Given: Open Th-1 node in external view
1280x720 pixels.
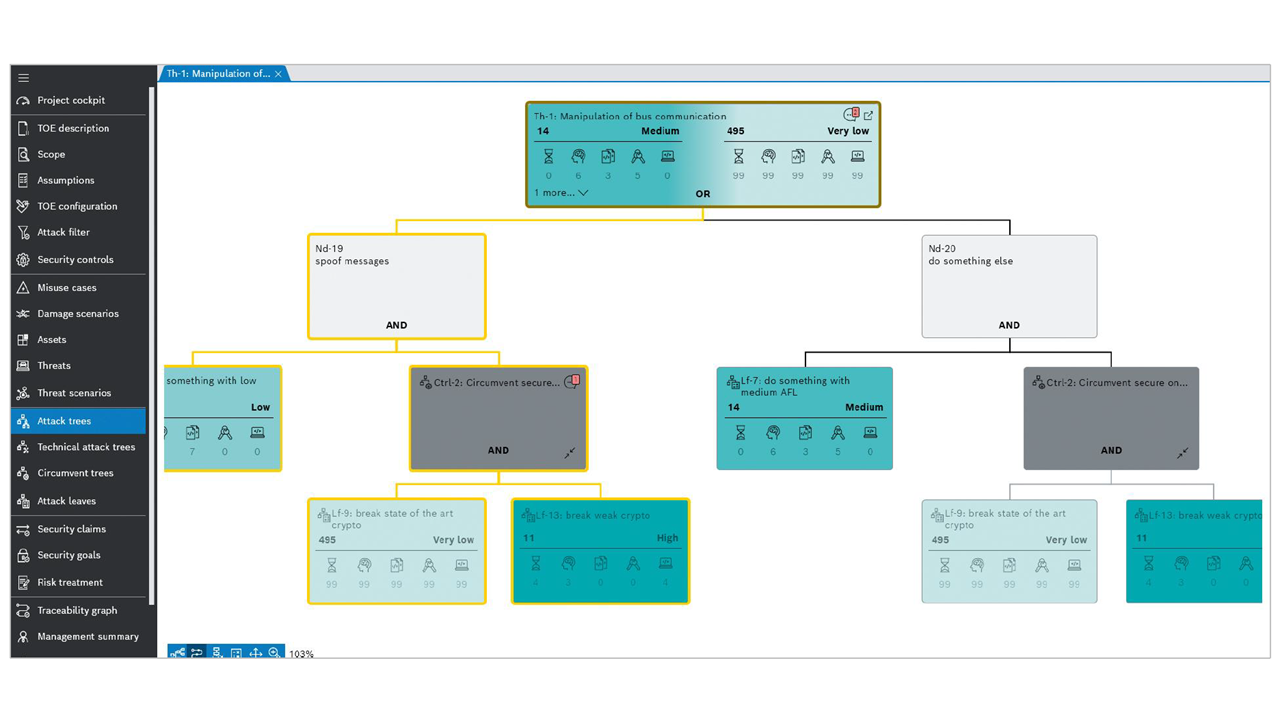Looking at the screenshot, I should pos(868,116).
